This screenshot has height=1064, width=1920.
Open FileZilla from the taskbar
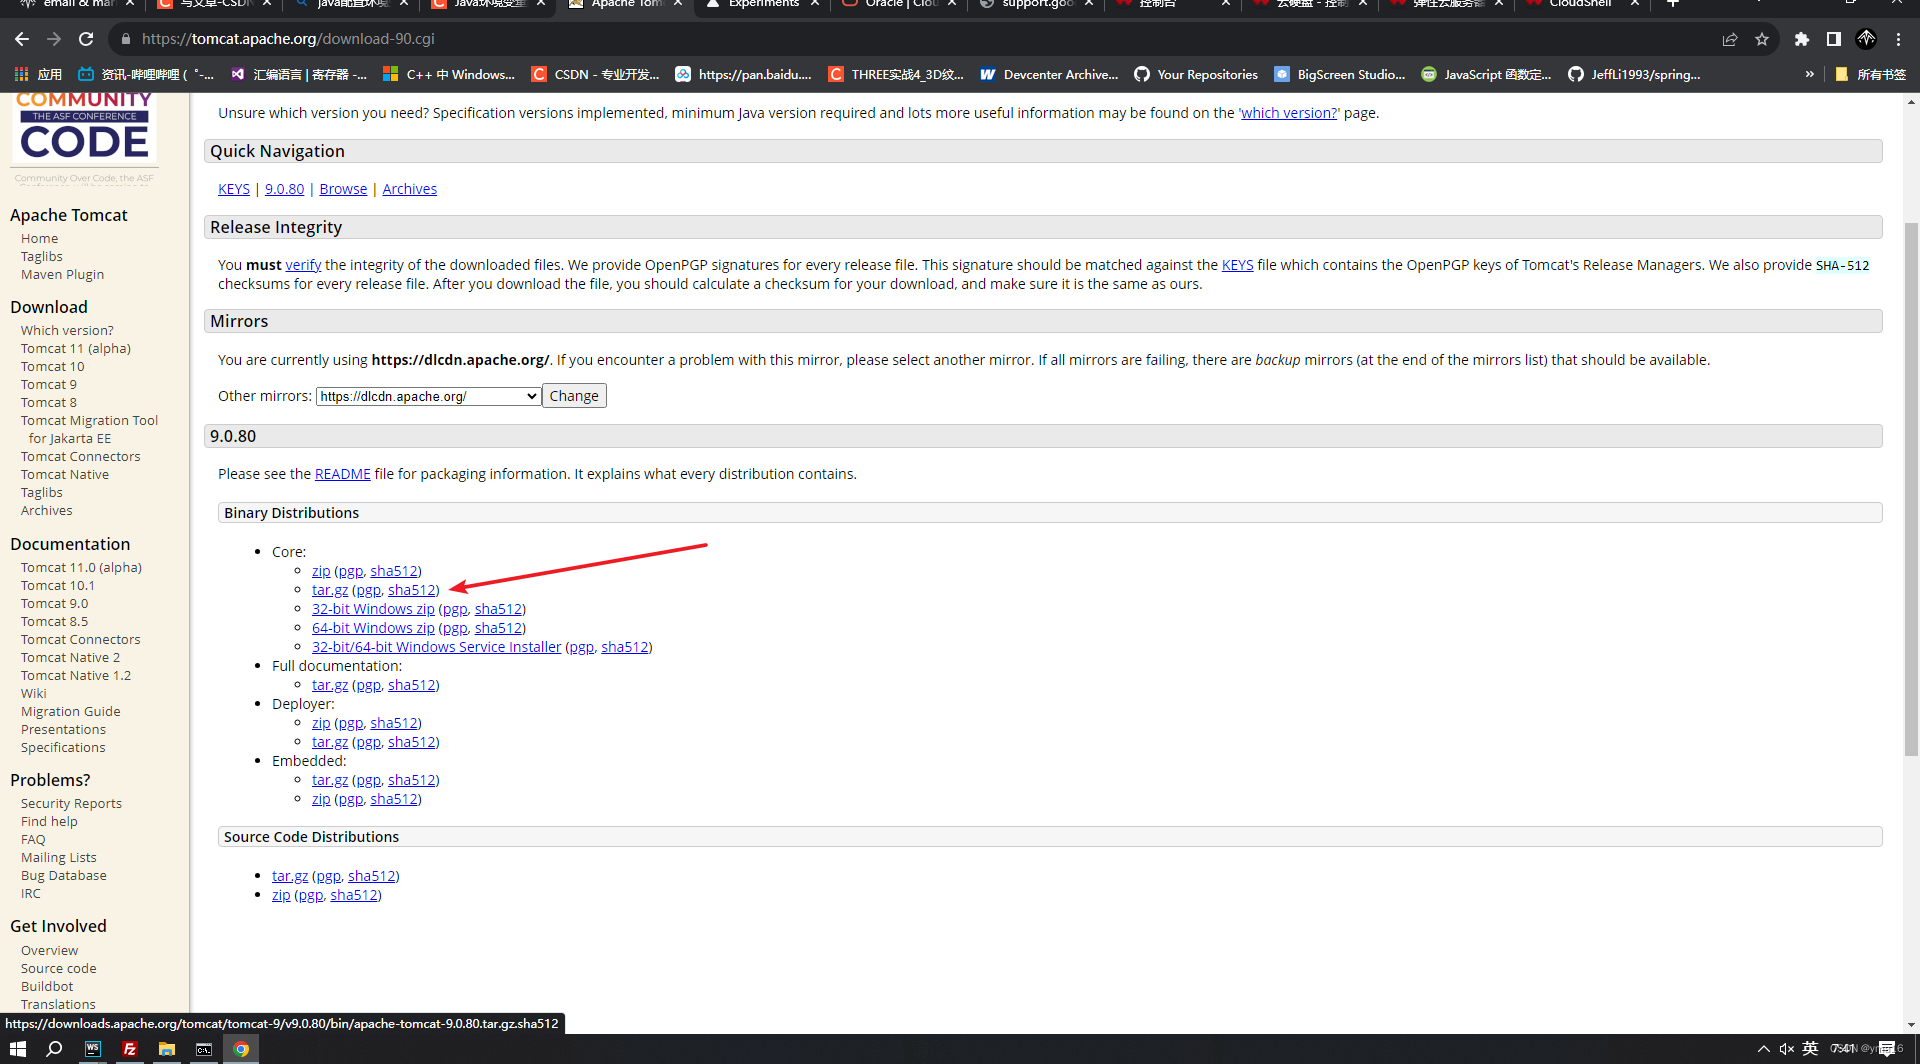(x=130, y=1049)
